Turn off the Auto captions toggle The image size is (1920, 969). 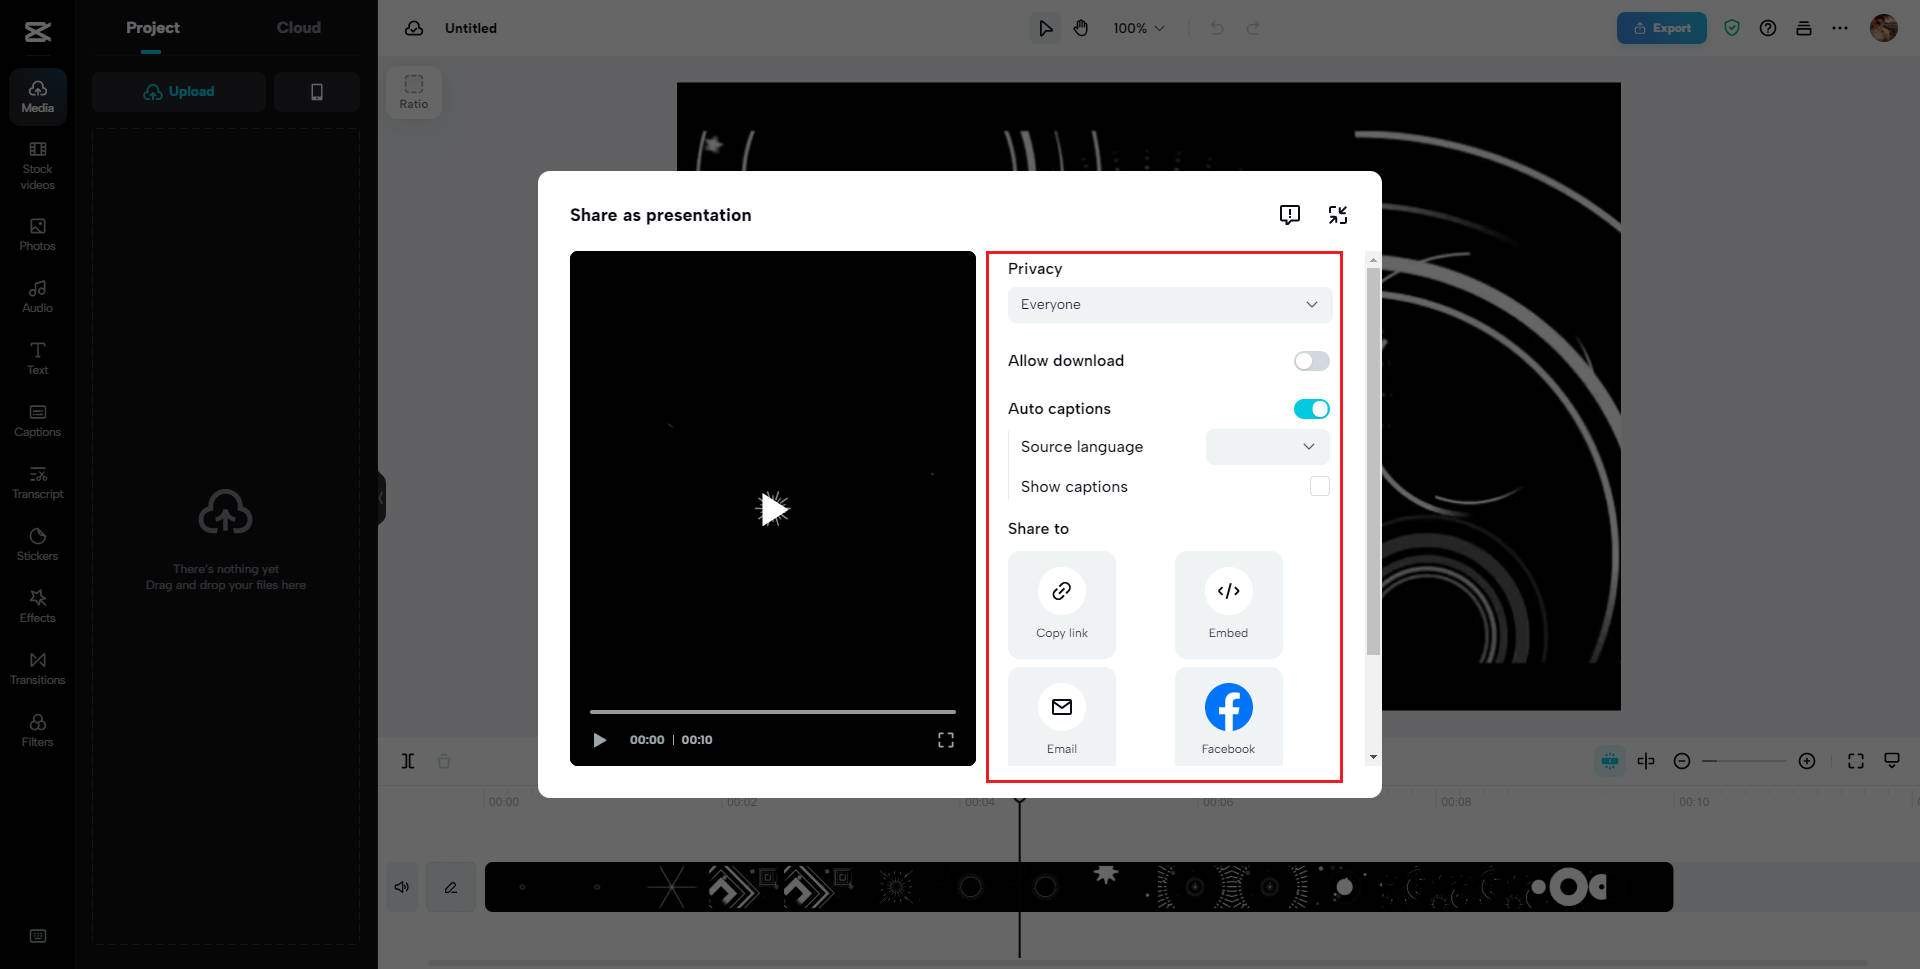point(1311,409)
